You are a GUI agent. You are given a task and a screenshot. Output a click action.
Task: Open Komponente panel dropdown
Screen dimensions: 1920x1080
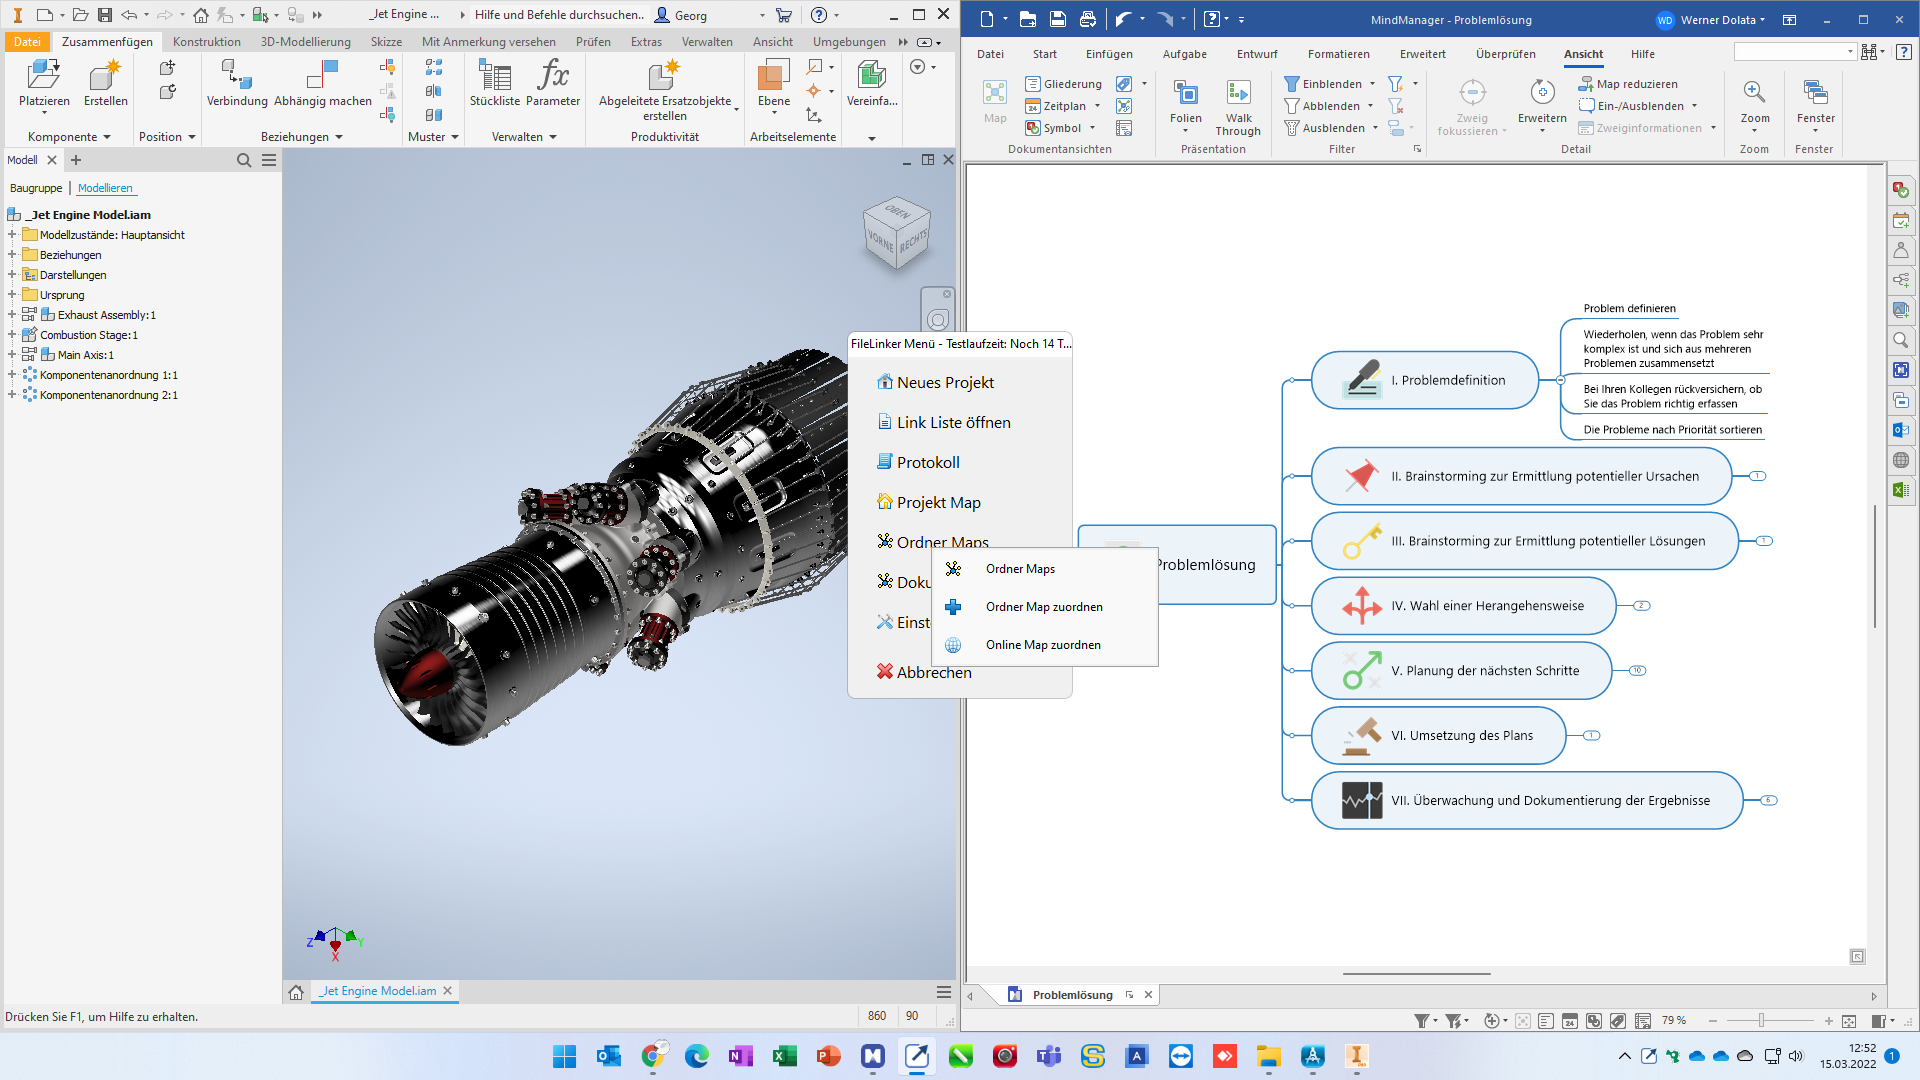(69, 137)
